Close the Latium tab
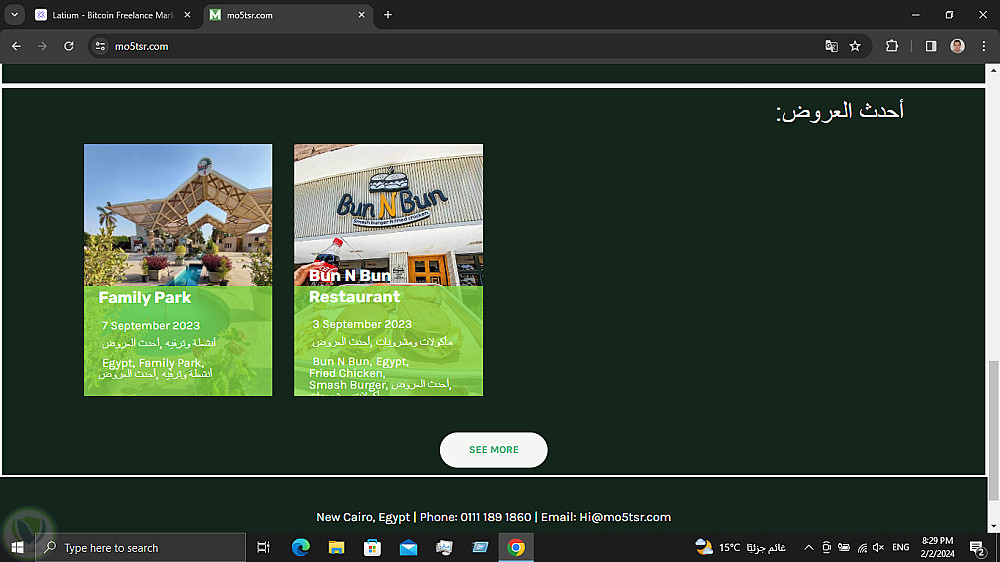 pyautogui.click(x=187, y=15)
